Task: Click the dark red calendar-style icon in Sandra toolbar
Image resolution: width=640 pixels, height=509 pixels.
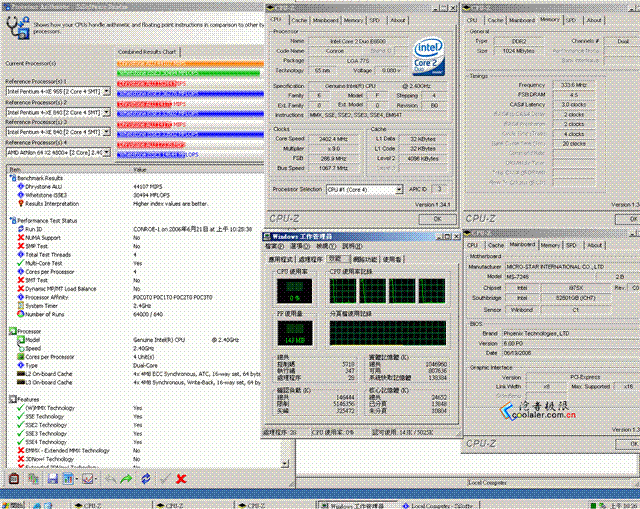Action: point(14,478)
